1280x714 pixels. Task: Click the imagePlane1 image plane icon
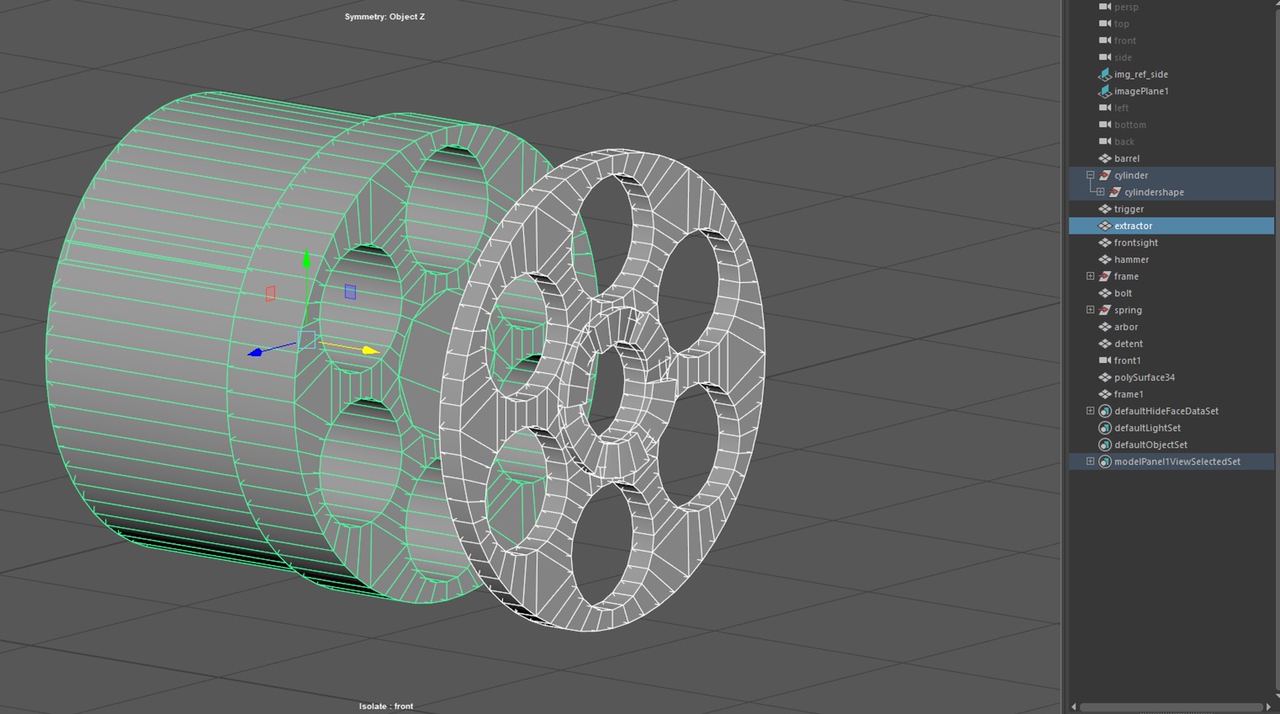click(1105, 91)
